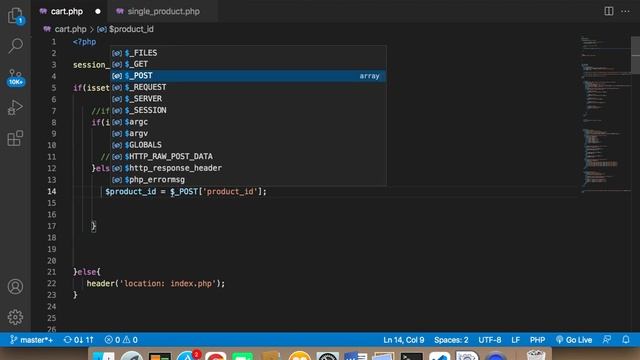Click the unsaved dot on cart.php tab
The height and width of the screenshot is (360, 640).
click(x=98, y=11)
